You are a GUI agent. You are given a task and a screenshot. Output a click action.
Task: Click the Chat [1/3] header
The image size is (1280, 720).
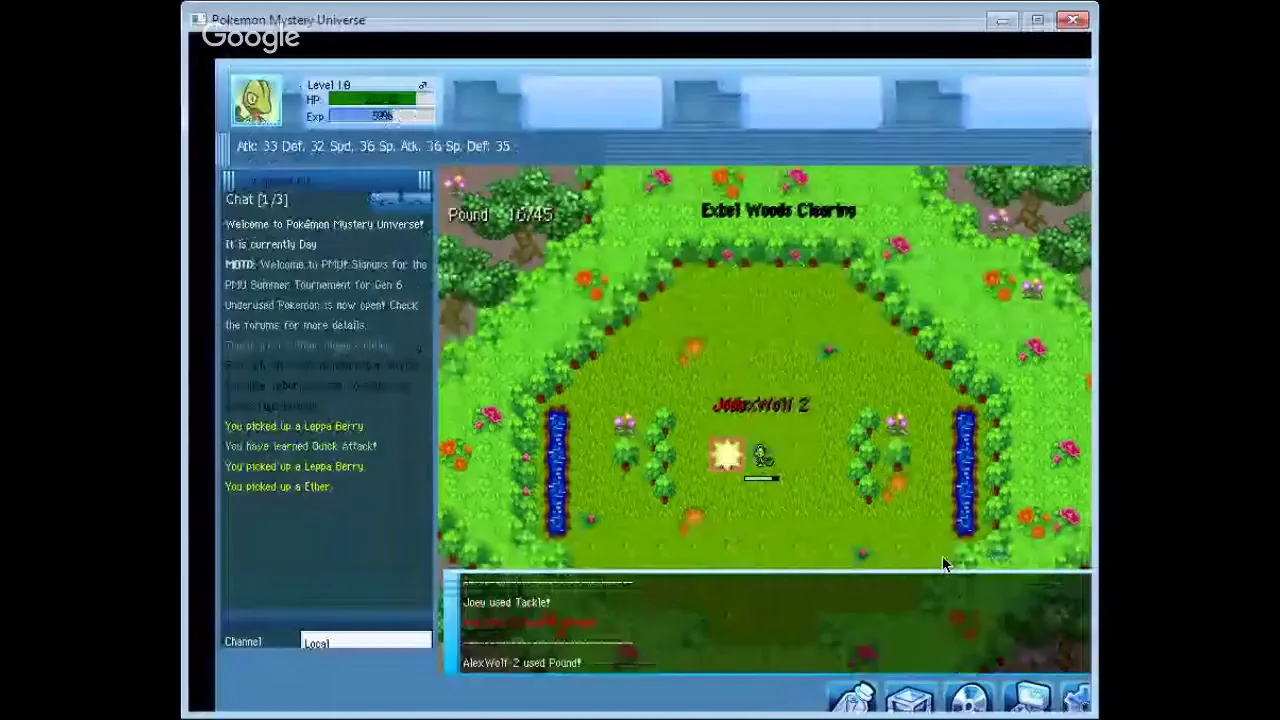pyautogui.click(x=257, y=200)
